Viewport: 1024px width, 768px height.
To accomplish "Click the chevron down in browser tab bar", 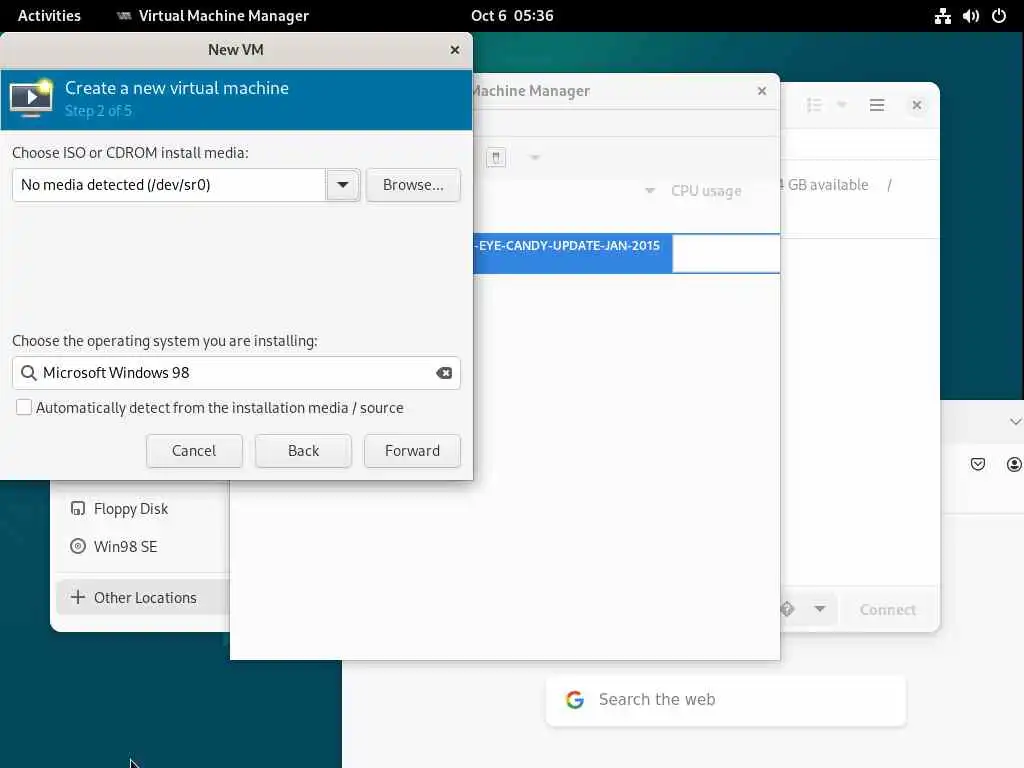I will (1016, 422).
